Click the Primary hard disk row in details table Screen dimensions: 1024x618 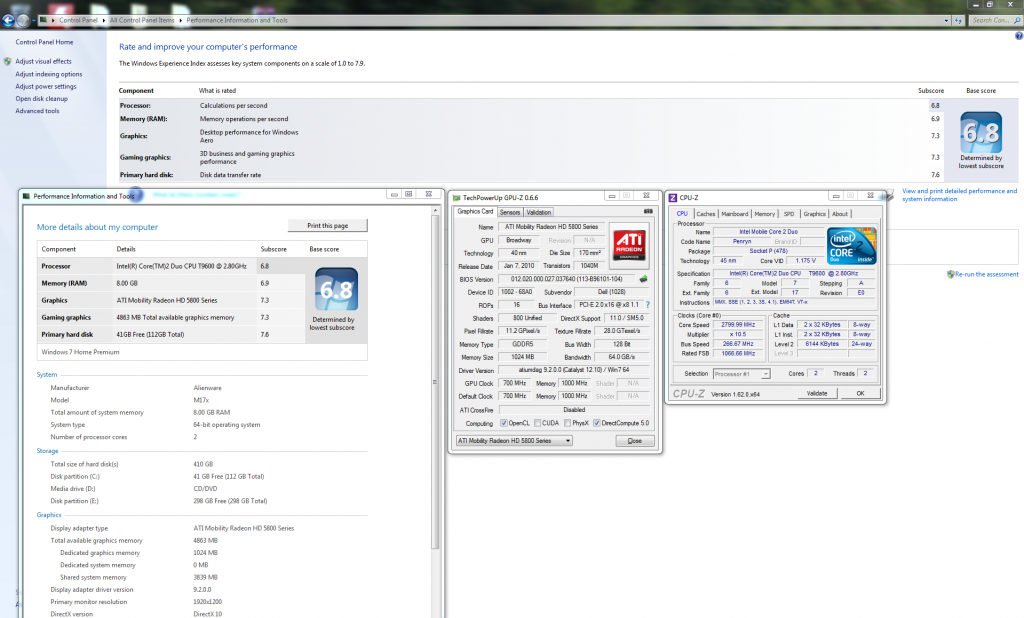pyautogui.click(x=172, y=334)
